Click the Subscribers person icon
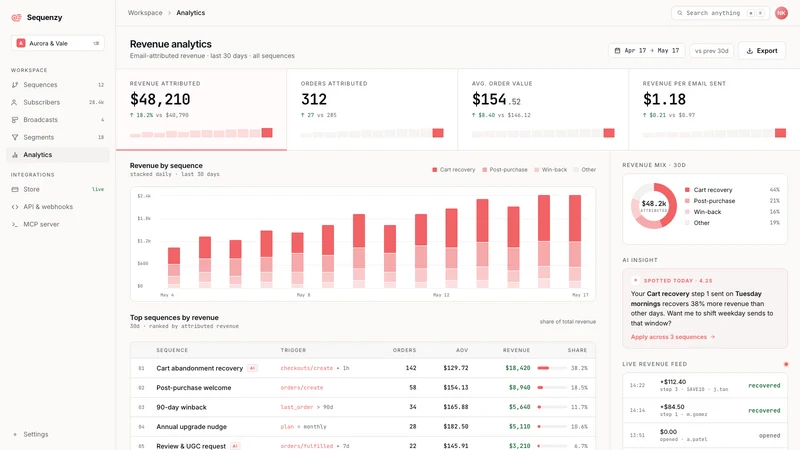Screen dimensions: 800x450 pyautogui.click(x=15, y=102)
